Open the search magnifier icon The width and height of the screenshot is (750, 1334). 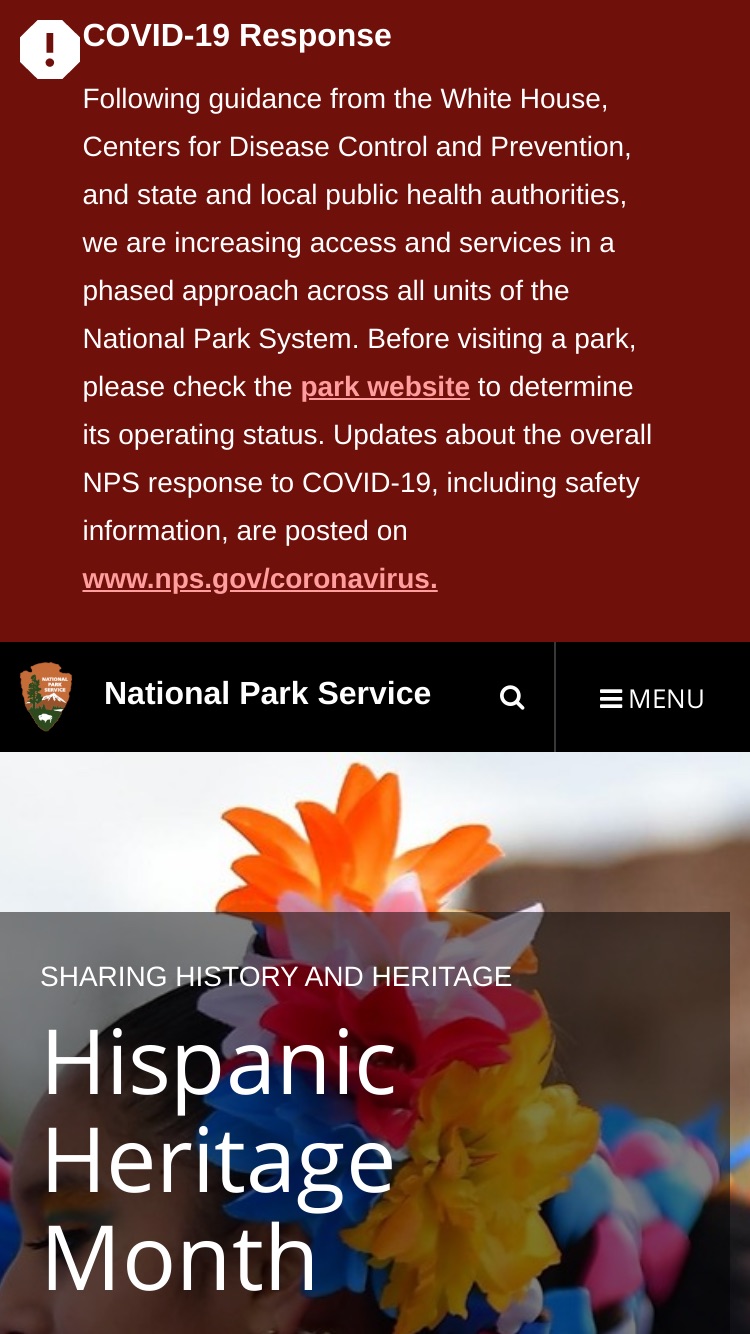click(512, 698)
